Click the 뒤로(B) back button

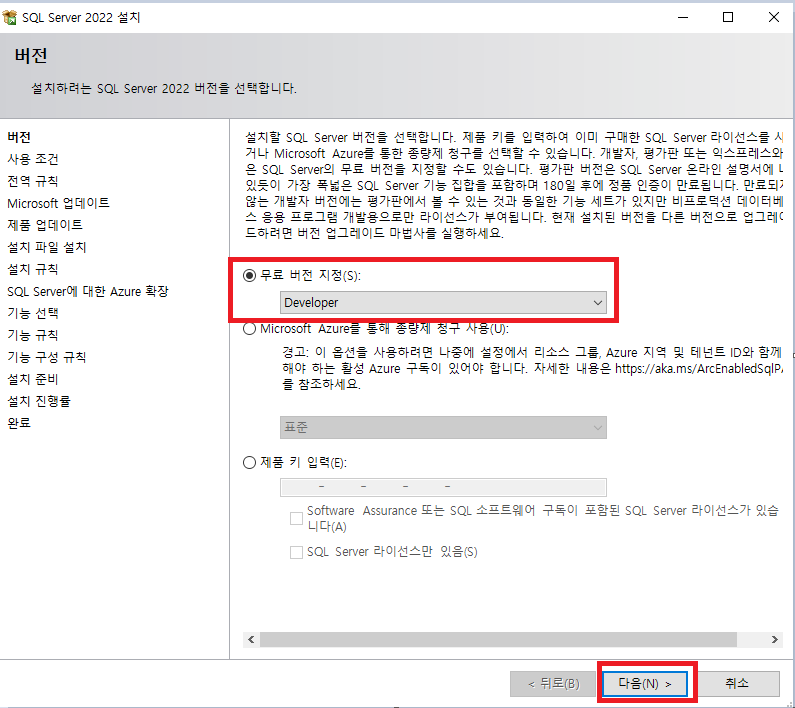point(554,684)
